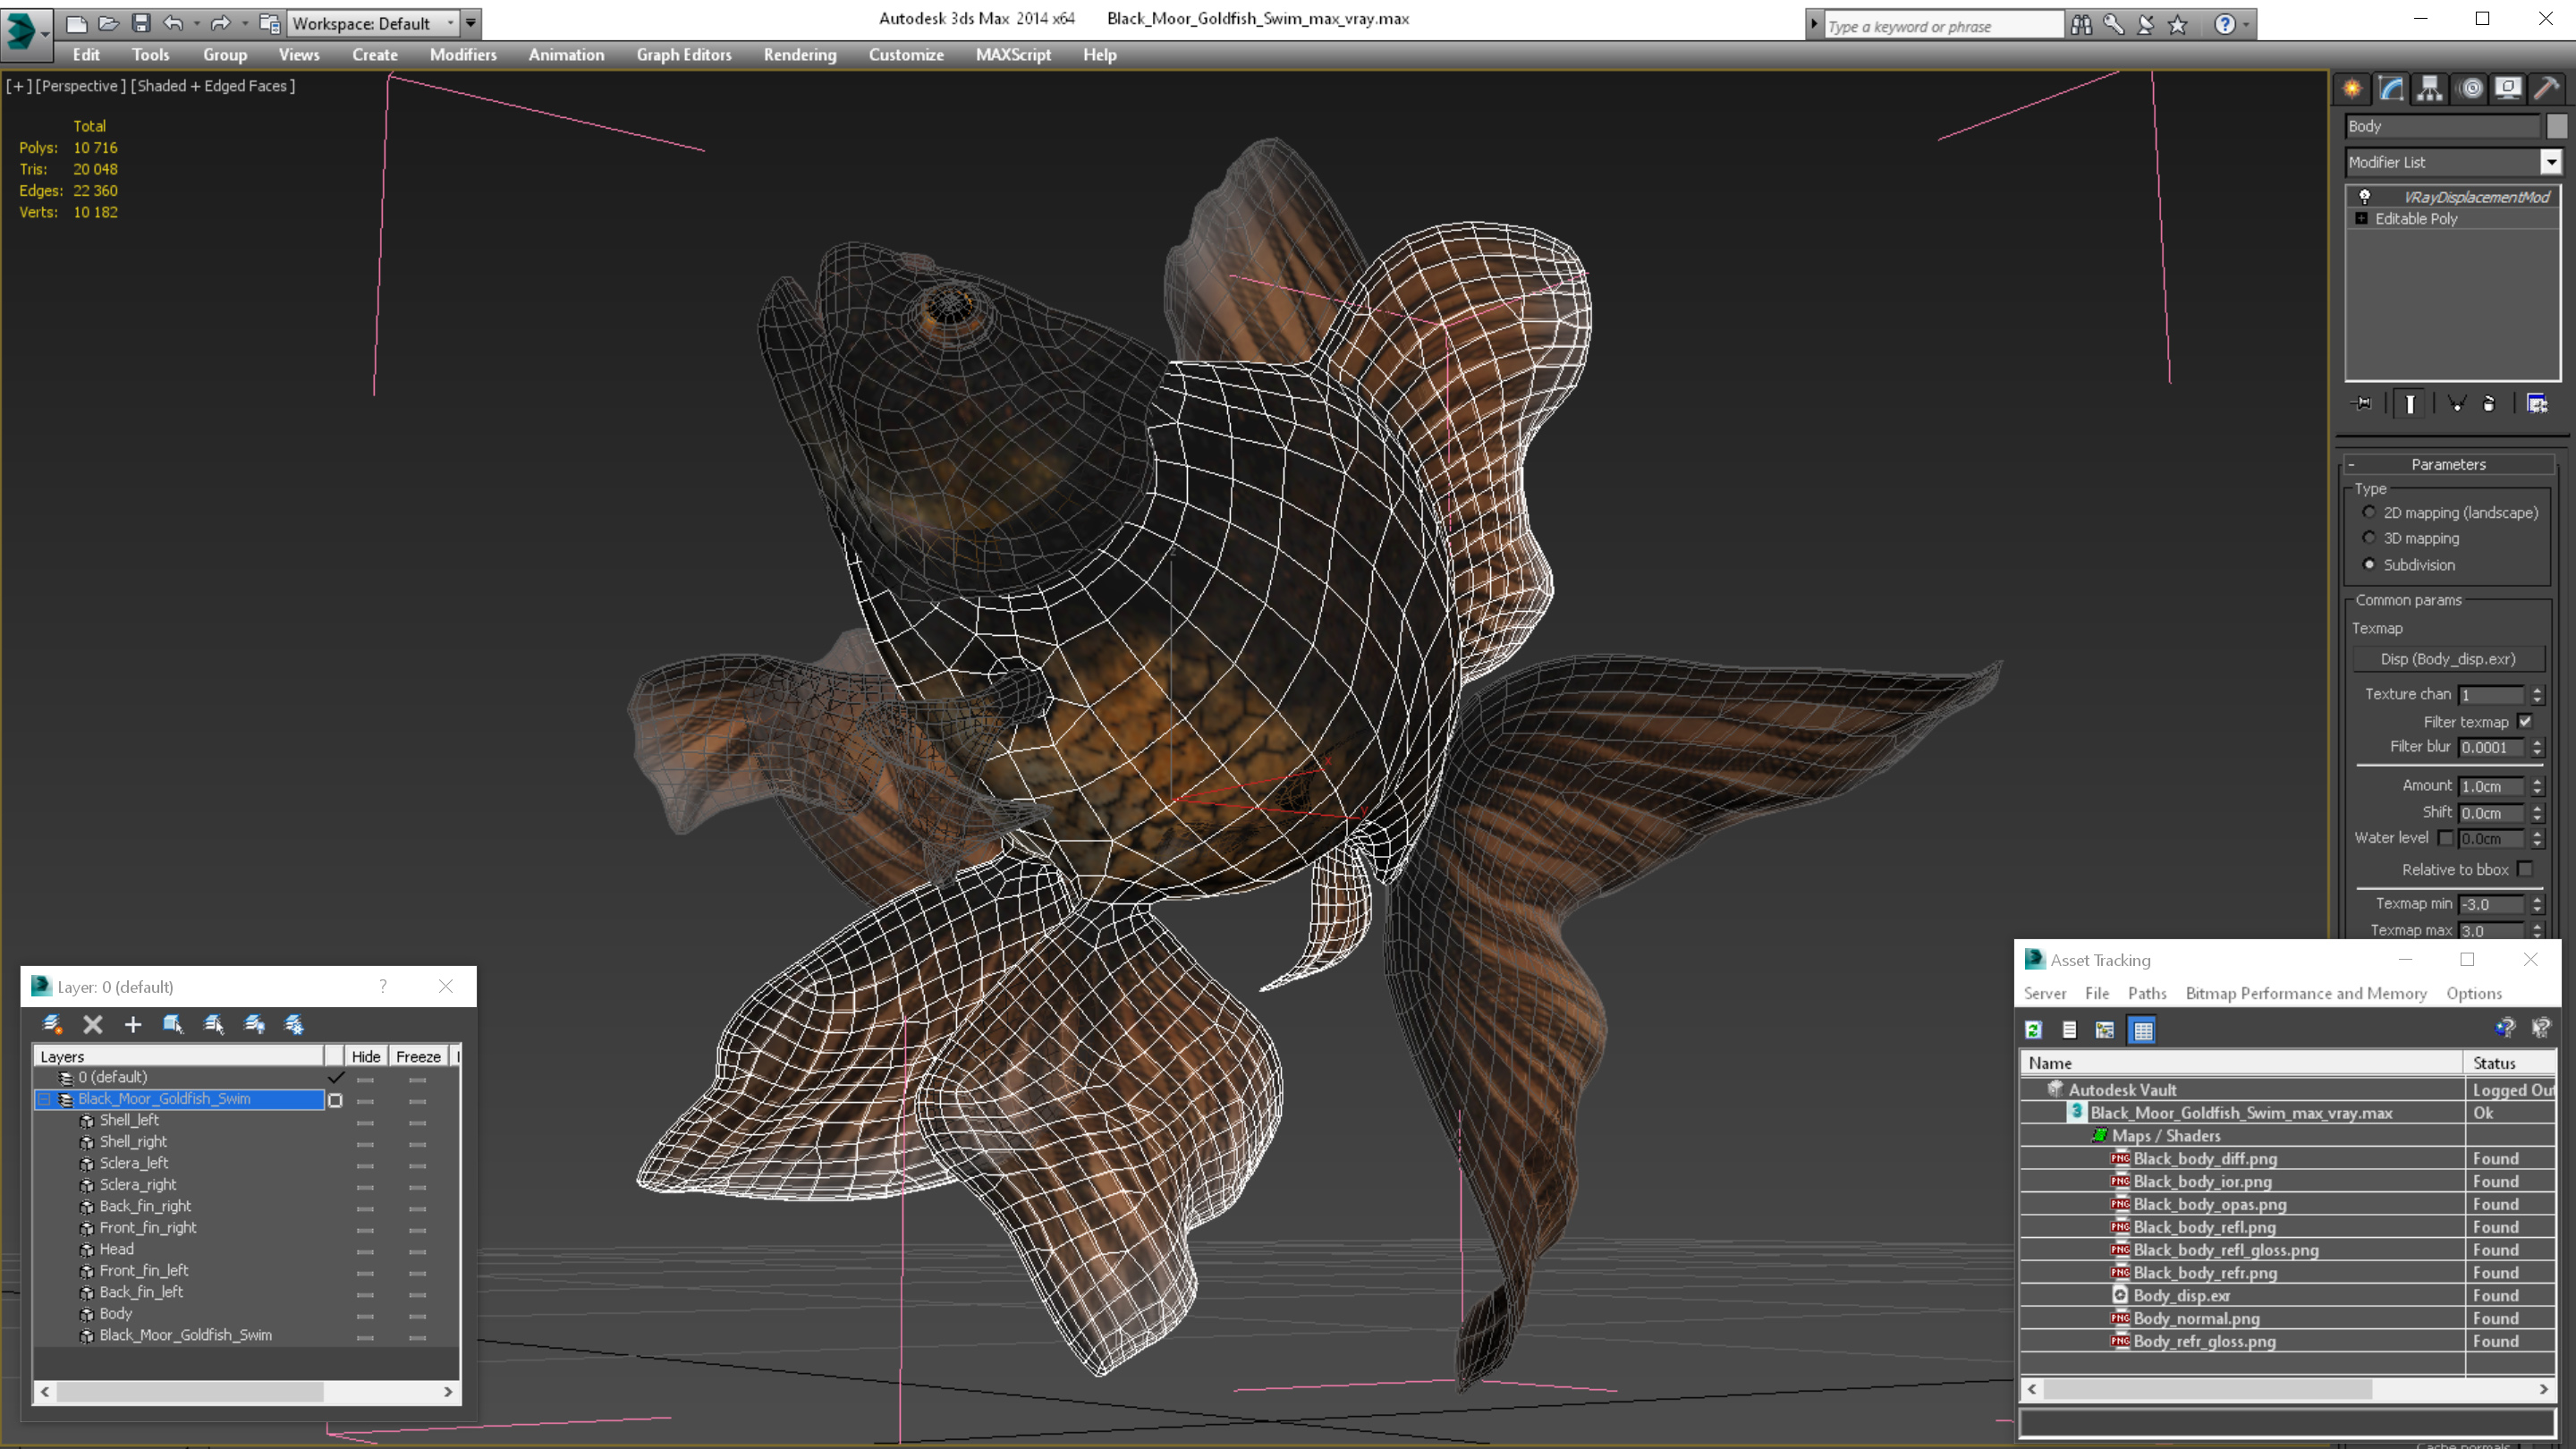Open the Modifiers menu
This screenshot has width=2576, height=1449.
point(463,55)
